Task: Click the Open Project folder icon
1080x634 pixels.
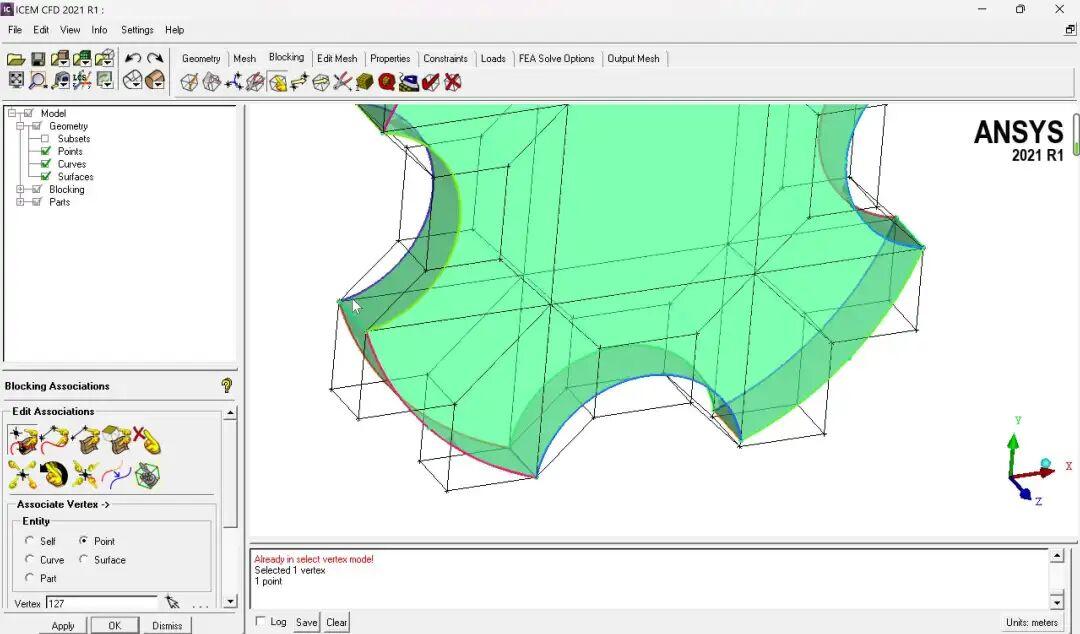Action: point(16,59)
